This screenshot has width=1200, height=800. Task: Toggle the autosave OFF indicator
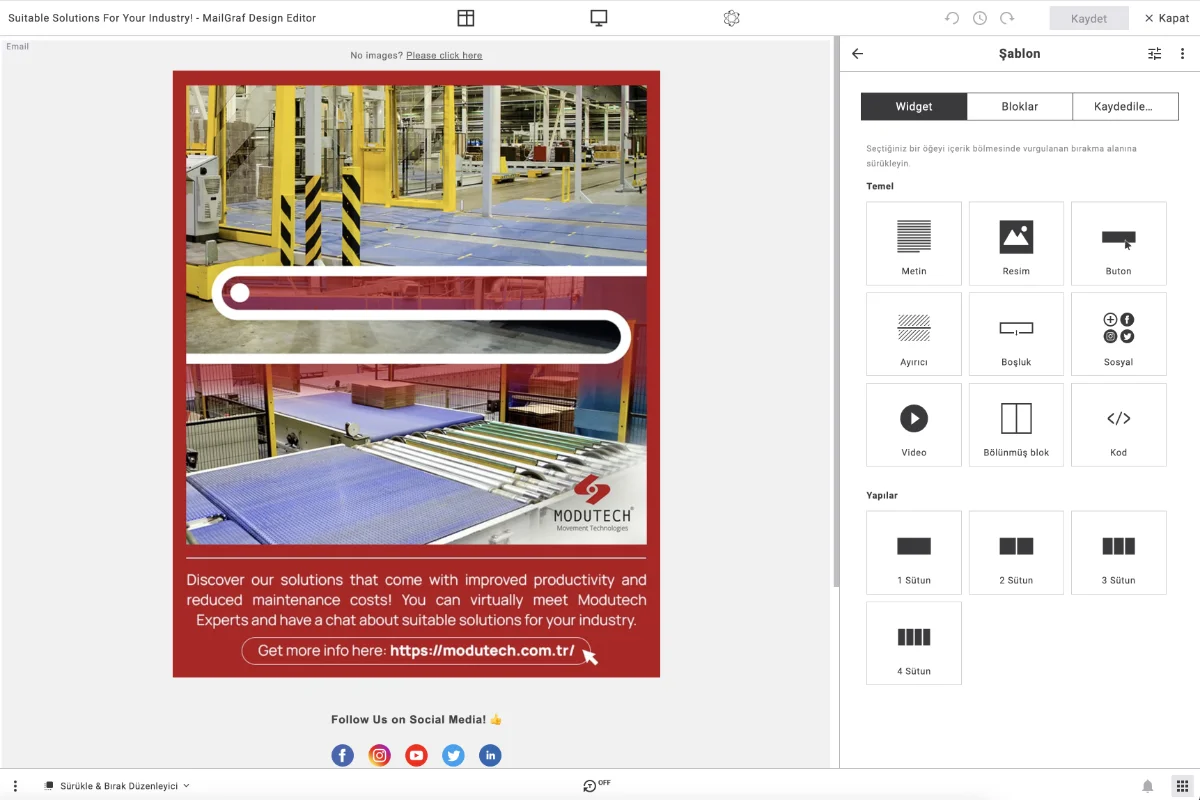click(x=596, y=785)
